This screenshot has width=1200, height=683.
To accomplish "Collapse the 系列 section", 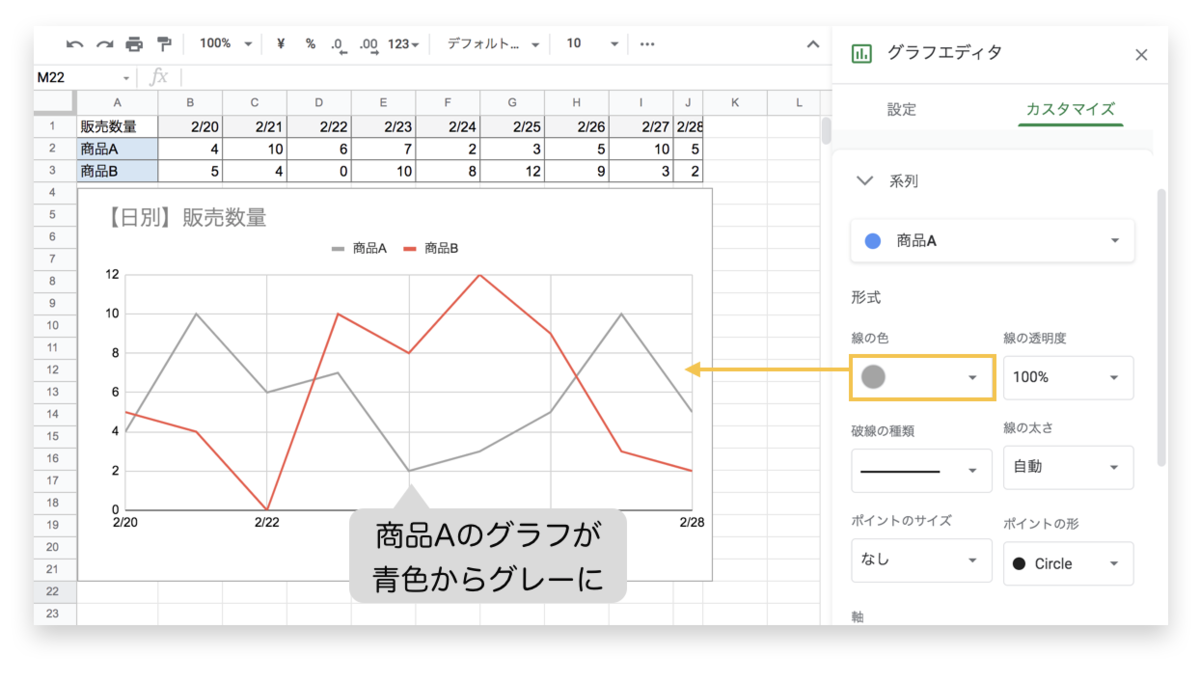I will 864,181.
